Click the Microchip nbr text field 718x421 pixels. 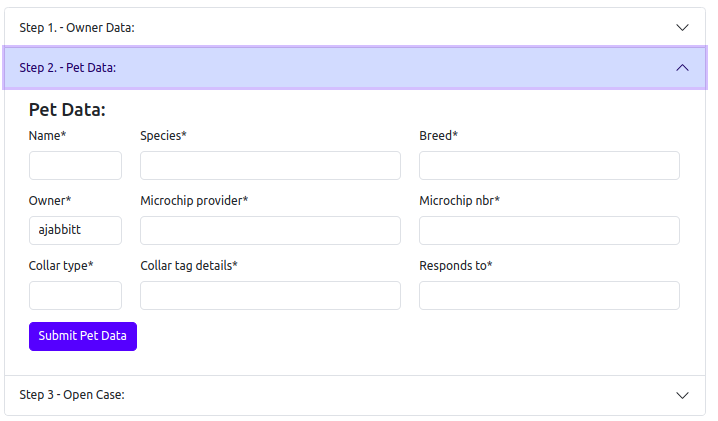pos(549,231)
